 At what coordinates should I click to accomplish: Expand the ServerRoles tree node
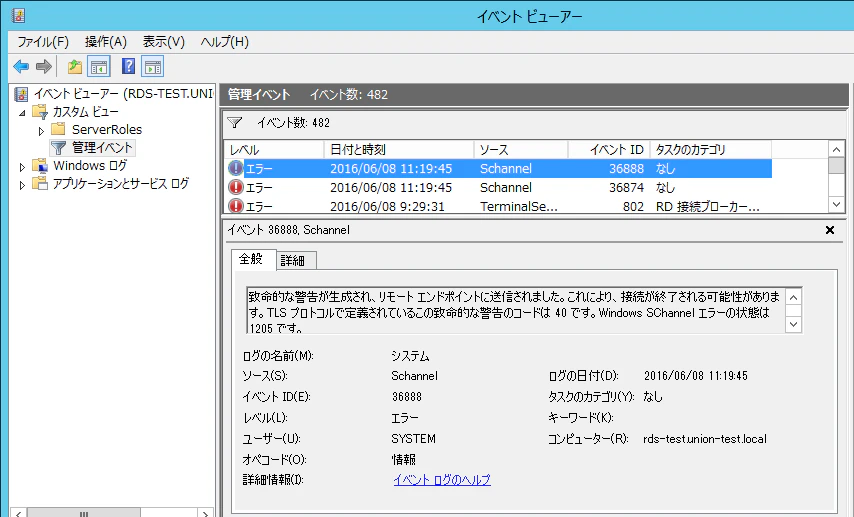coord(41,131)
